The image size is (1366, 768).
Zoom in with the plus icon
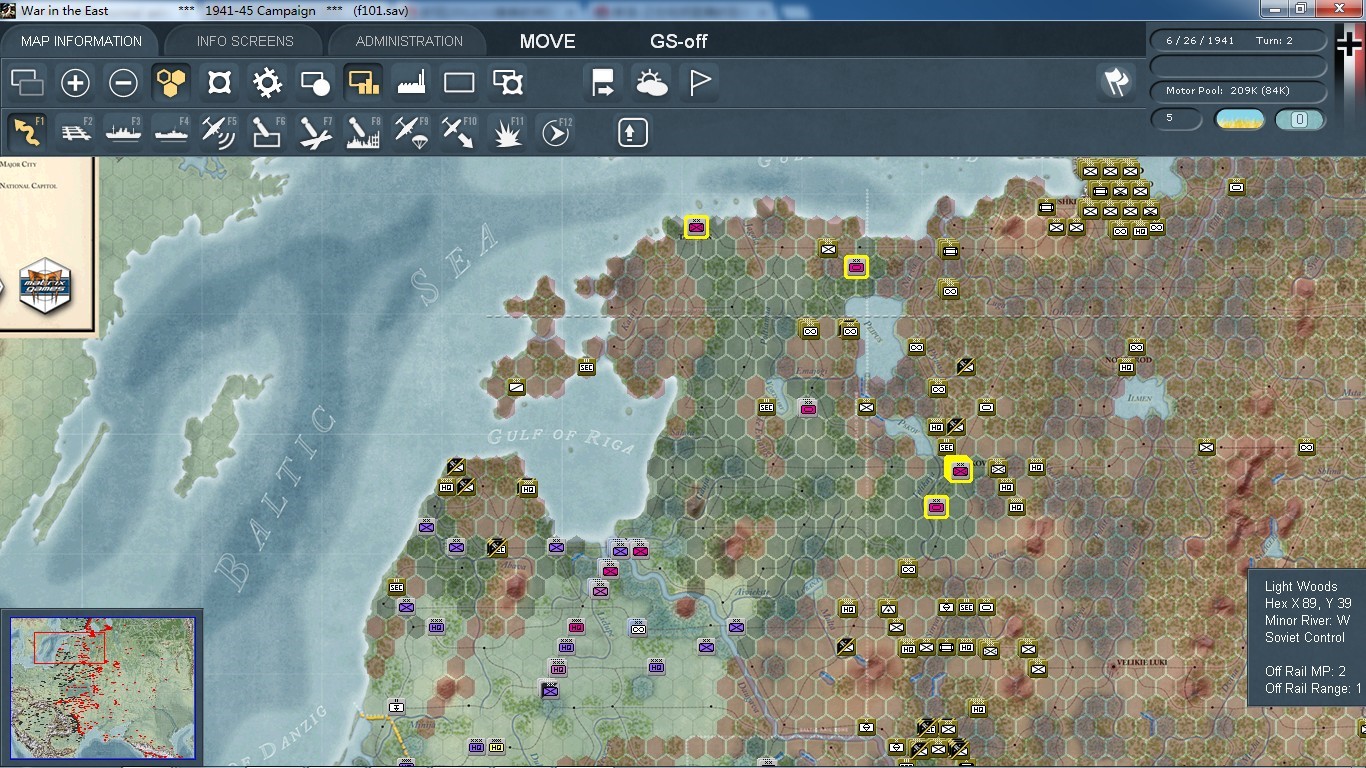click(x=76, y=83)
